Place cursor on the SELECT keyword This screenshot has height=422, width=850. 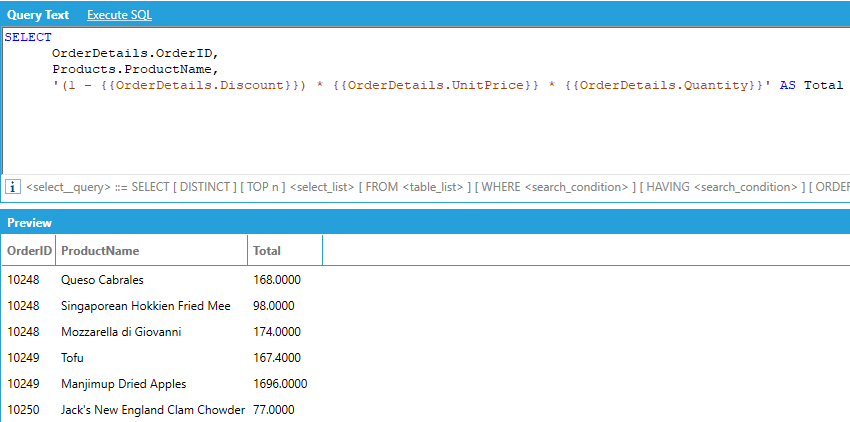tap(28, 37)
